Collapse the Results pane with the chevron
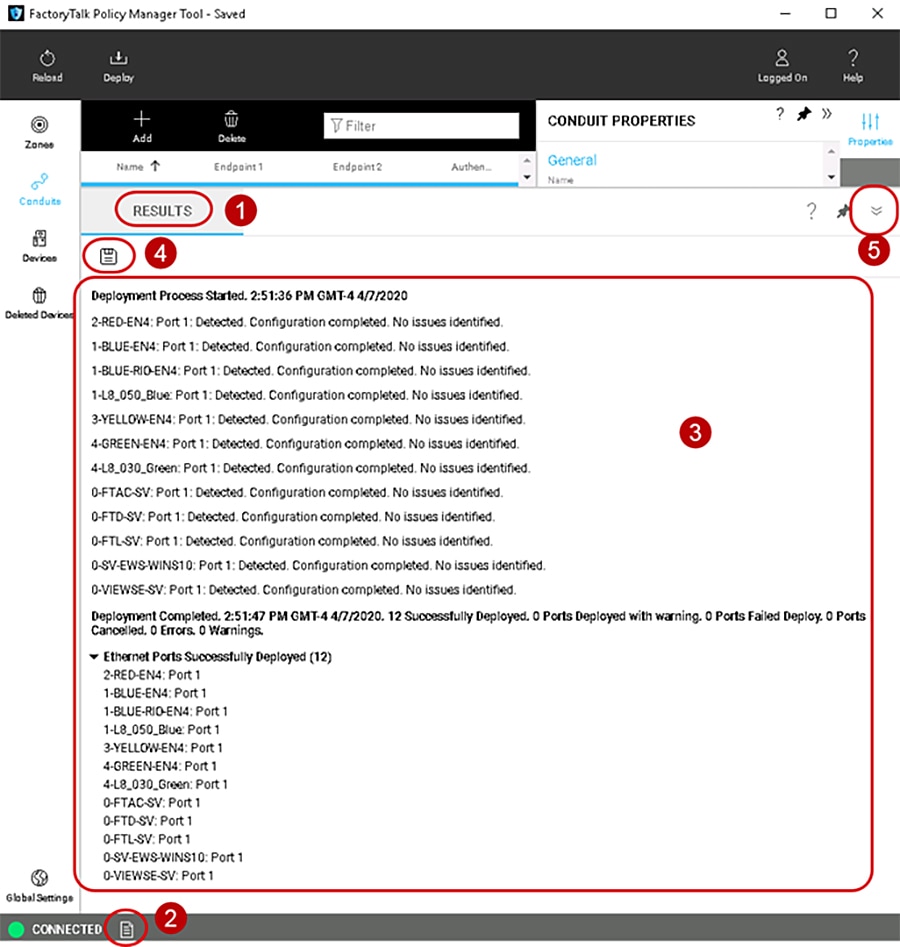 point(876,211)
